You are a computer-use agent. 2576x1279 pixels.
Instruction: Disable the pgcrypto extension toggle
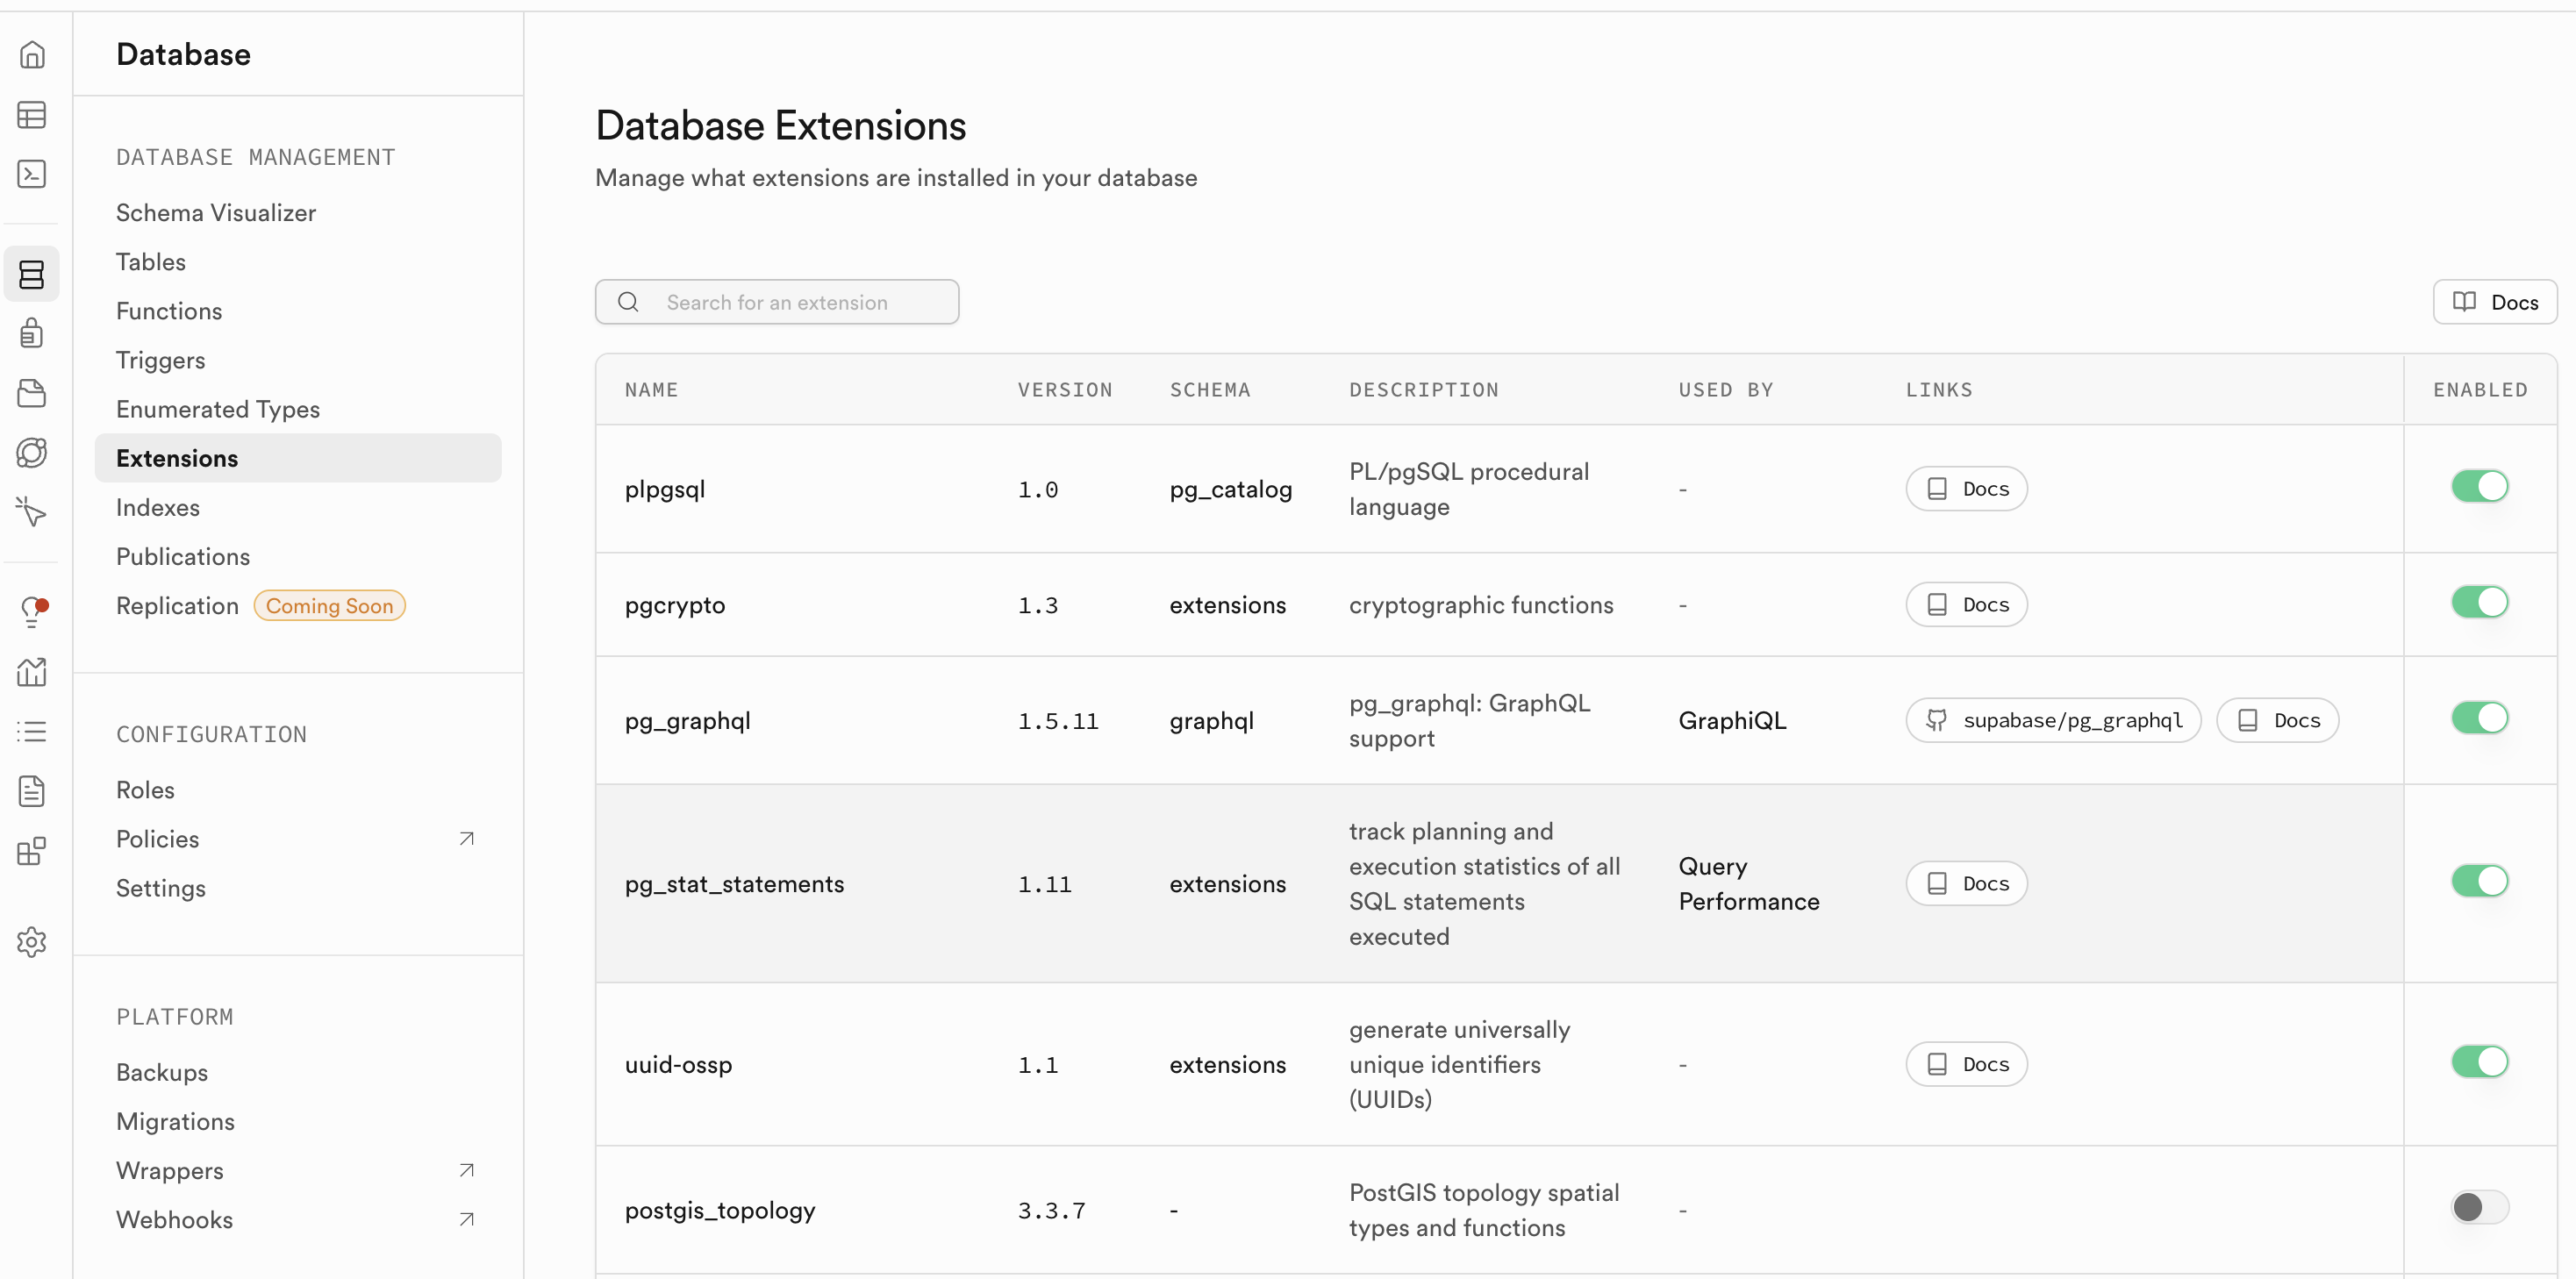pos(2479,602)
